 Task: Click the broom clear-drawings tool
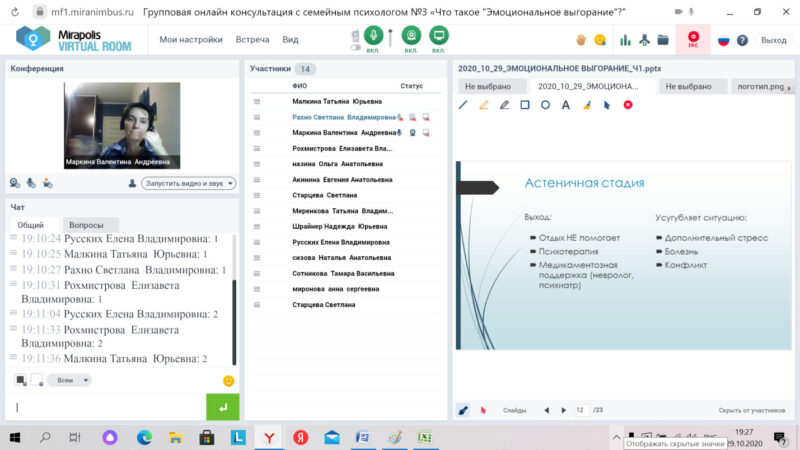coord(587,105)
